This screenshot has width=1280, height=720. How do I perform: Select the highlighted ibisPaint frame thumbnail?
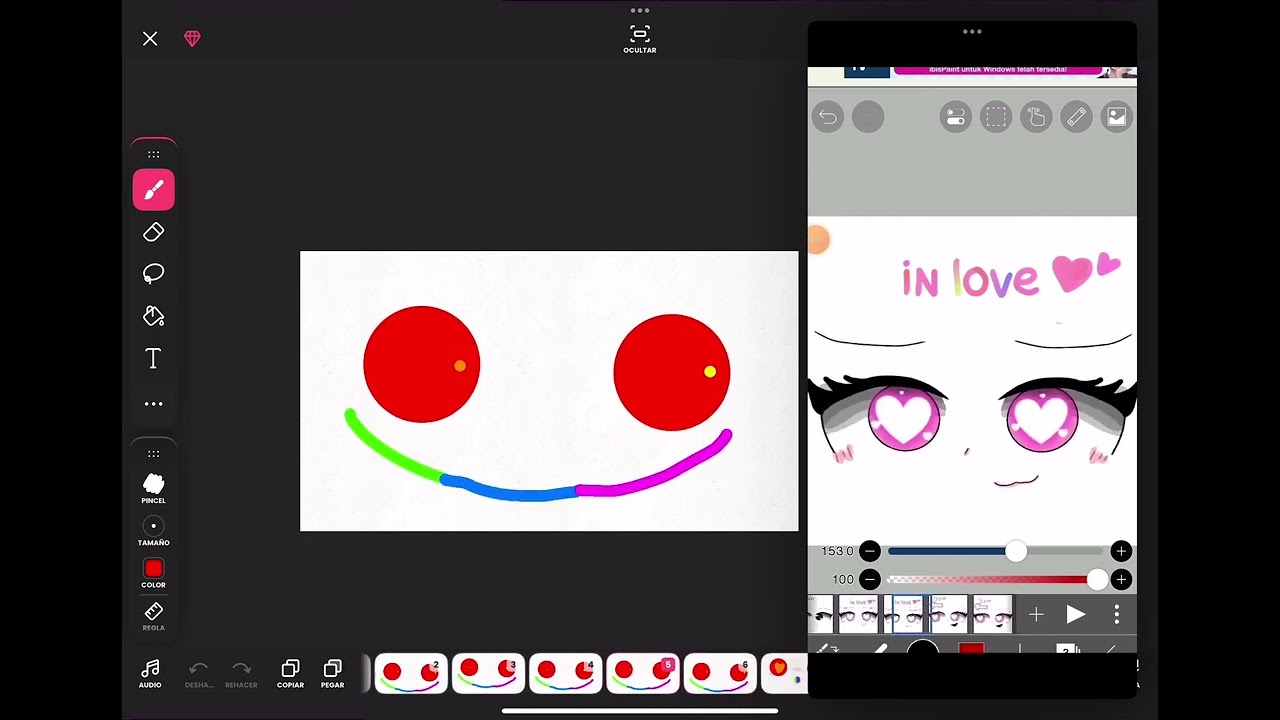pos(905,614)
